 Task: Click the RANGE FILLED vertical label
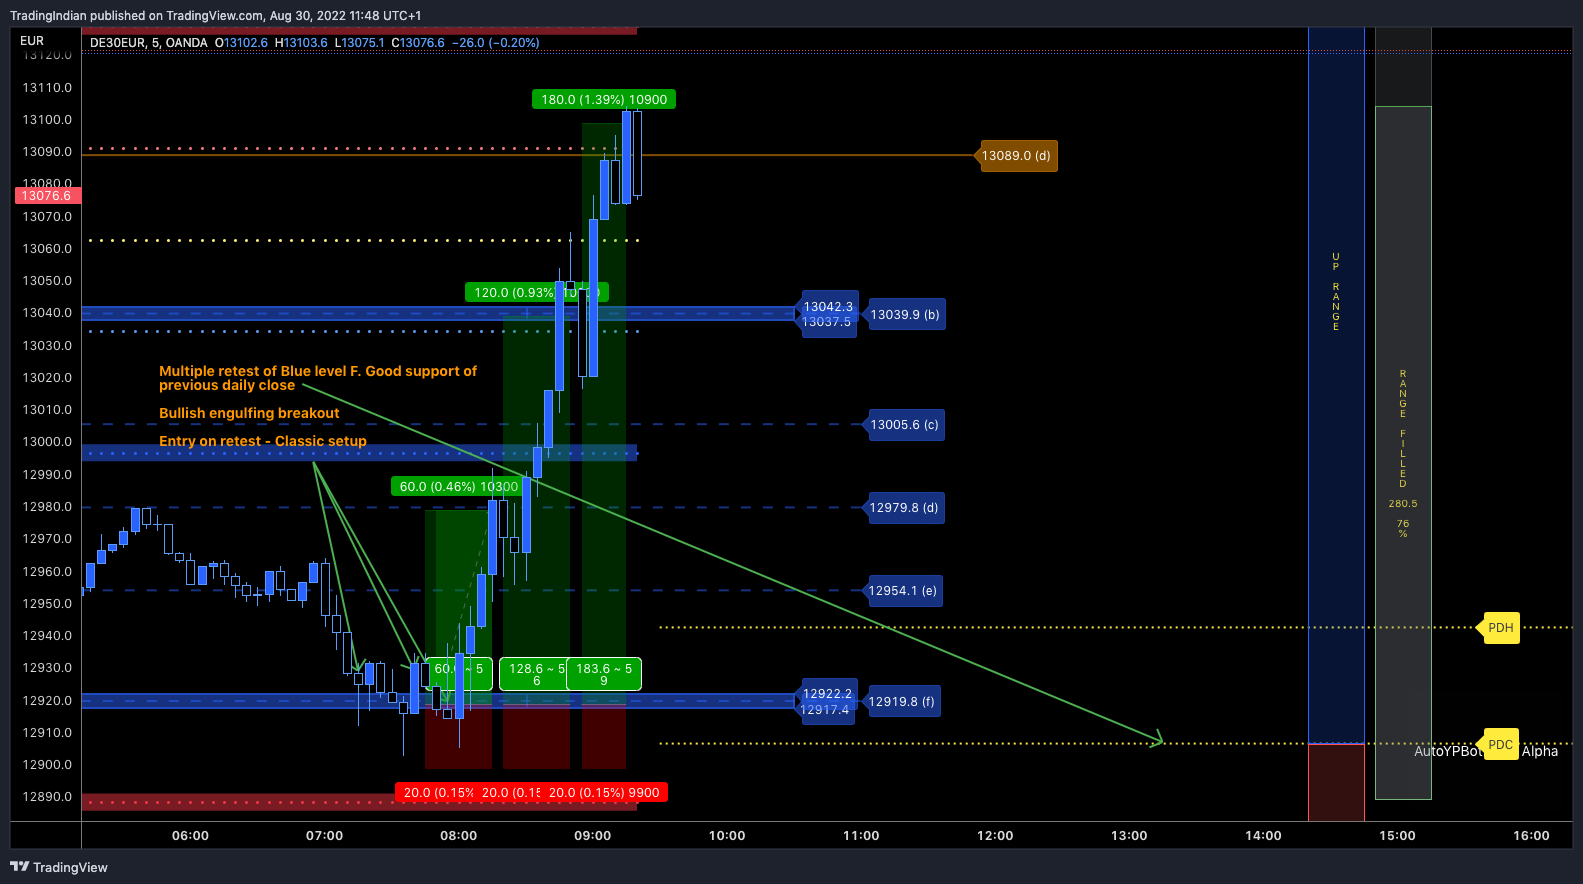(x=1403, y=428)
